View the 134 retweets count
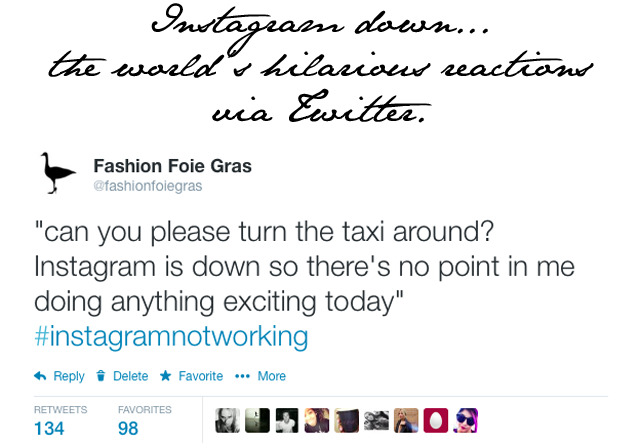The width and height of the screenshot is (640, 443). (x=50, y=428)
